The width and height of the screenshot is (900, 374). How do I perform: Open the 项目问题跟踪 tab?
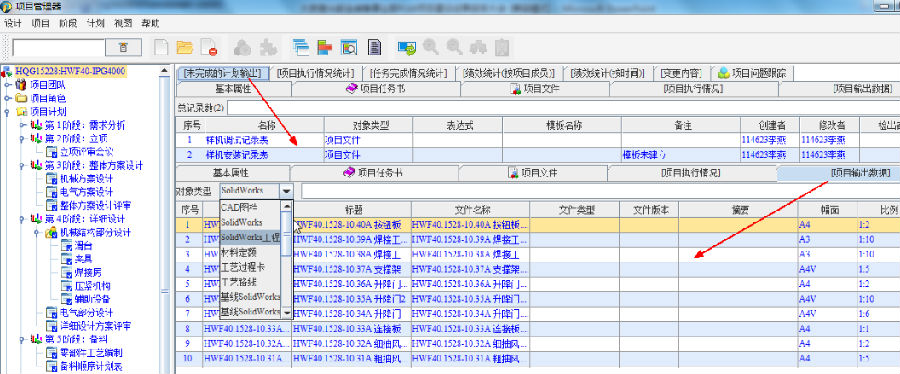tap(753, 73)
